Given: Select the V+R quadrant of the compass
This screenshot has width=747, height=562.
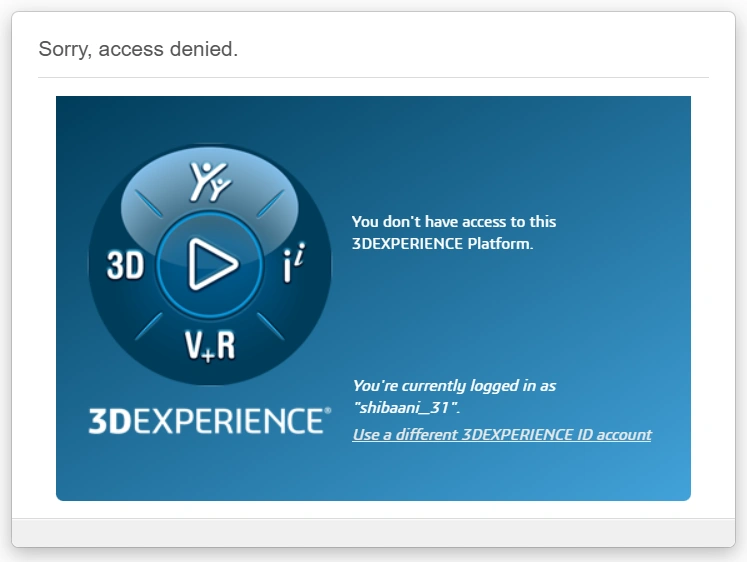Looking at the screenshot, I should pos(210,345).
